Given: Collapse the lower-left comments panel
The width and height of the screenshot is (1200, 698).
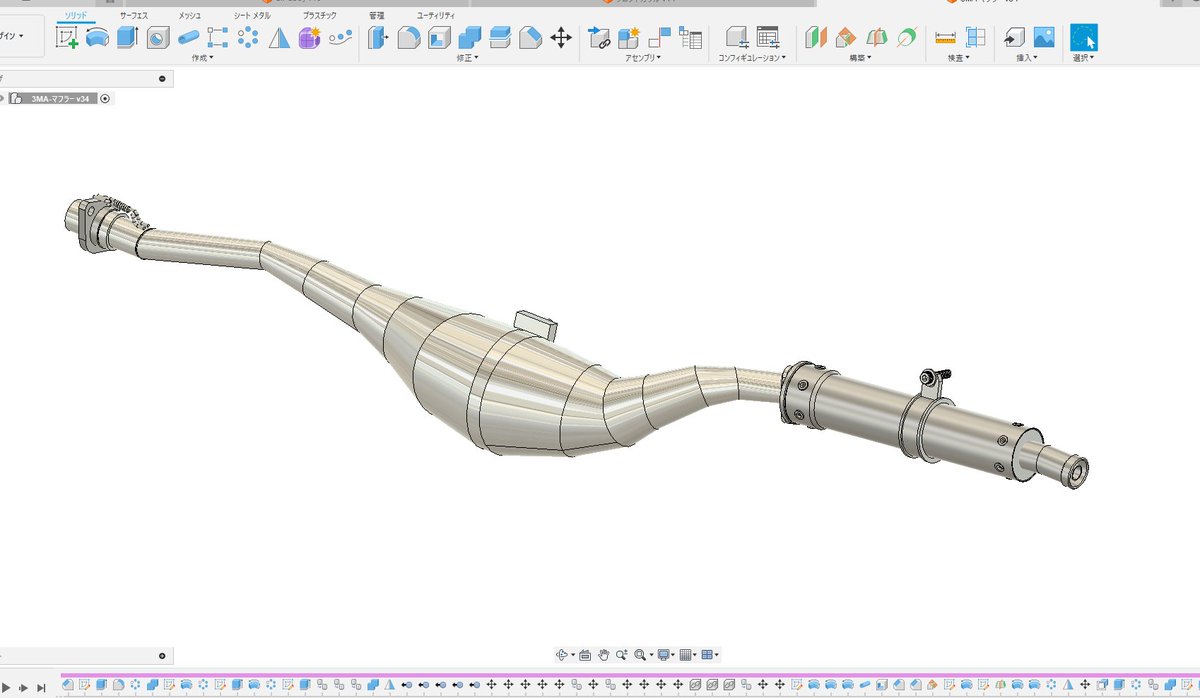Looking at the screenshot, I should 162,656.
